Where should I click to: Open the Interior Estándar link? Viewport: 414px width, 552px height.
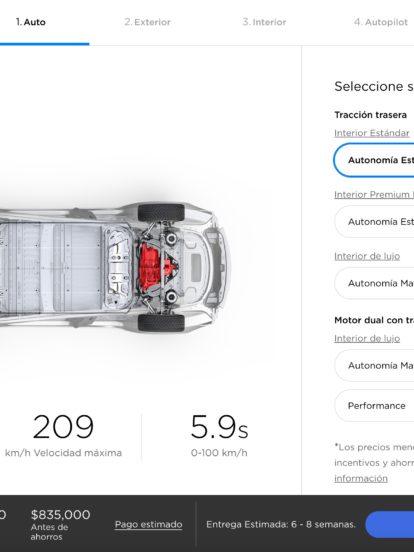point(372,133)
